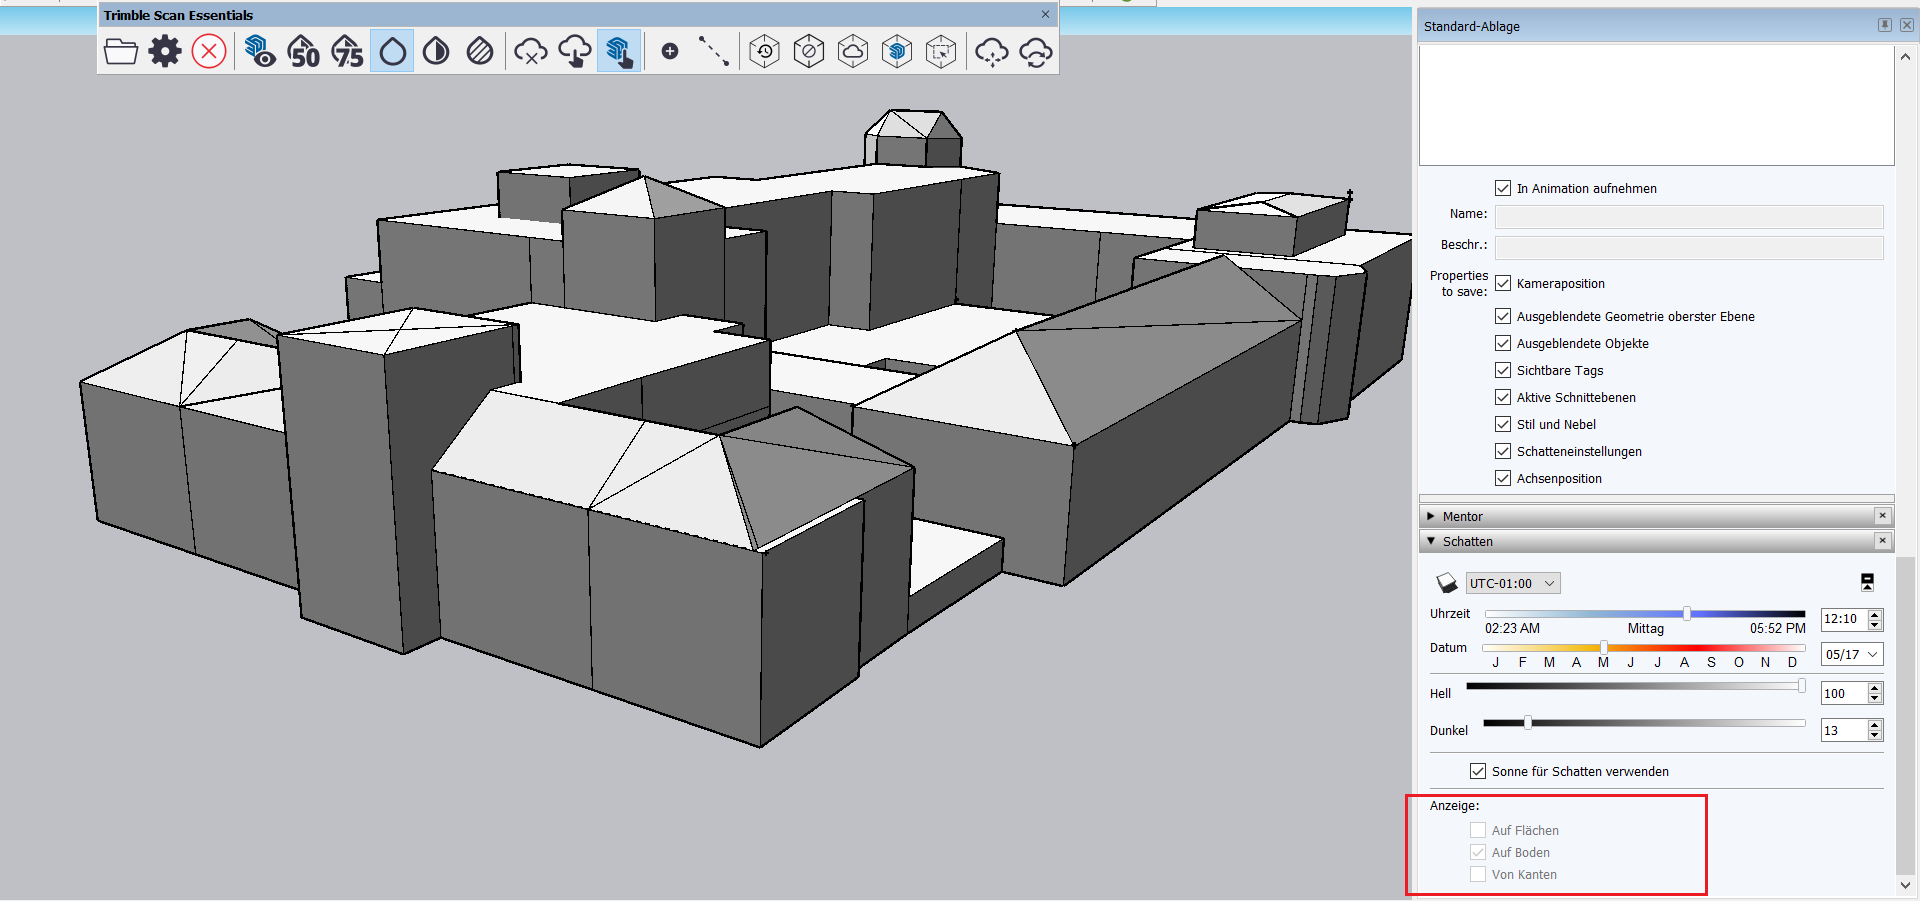Select the dashed line measure tool
The image size is (1920, 901).
713,51
